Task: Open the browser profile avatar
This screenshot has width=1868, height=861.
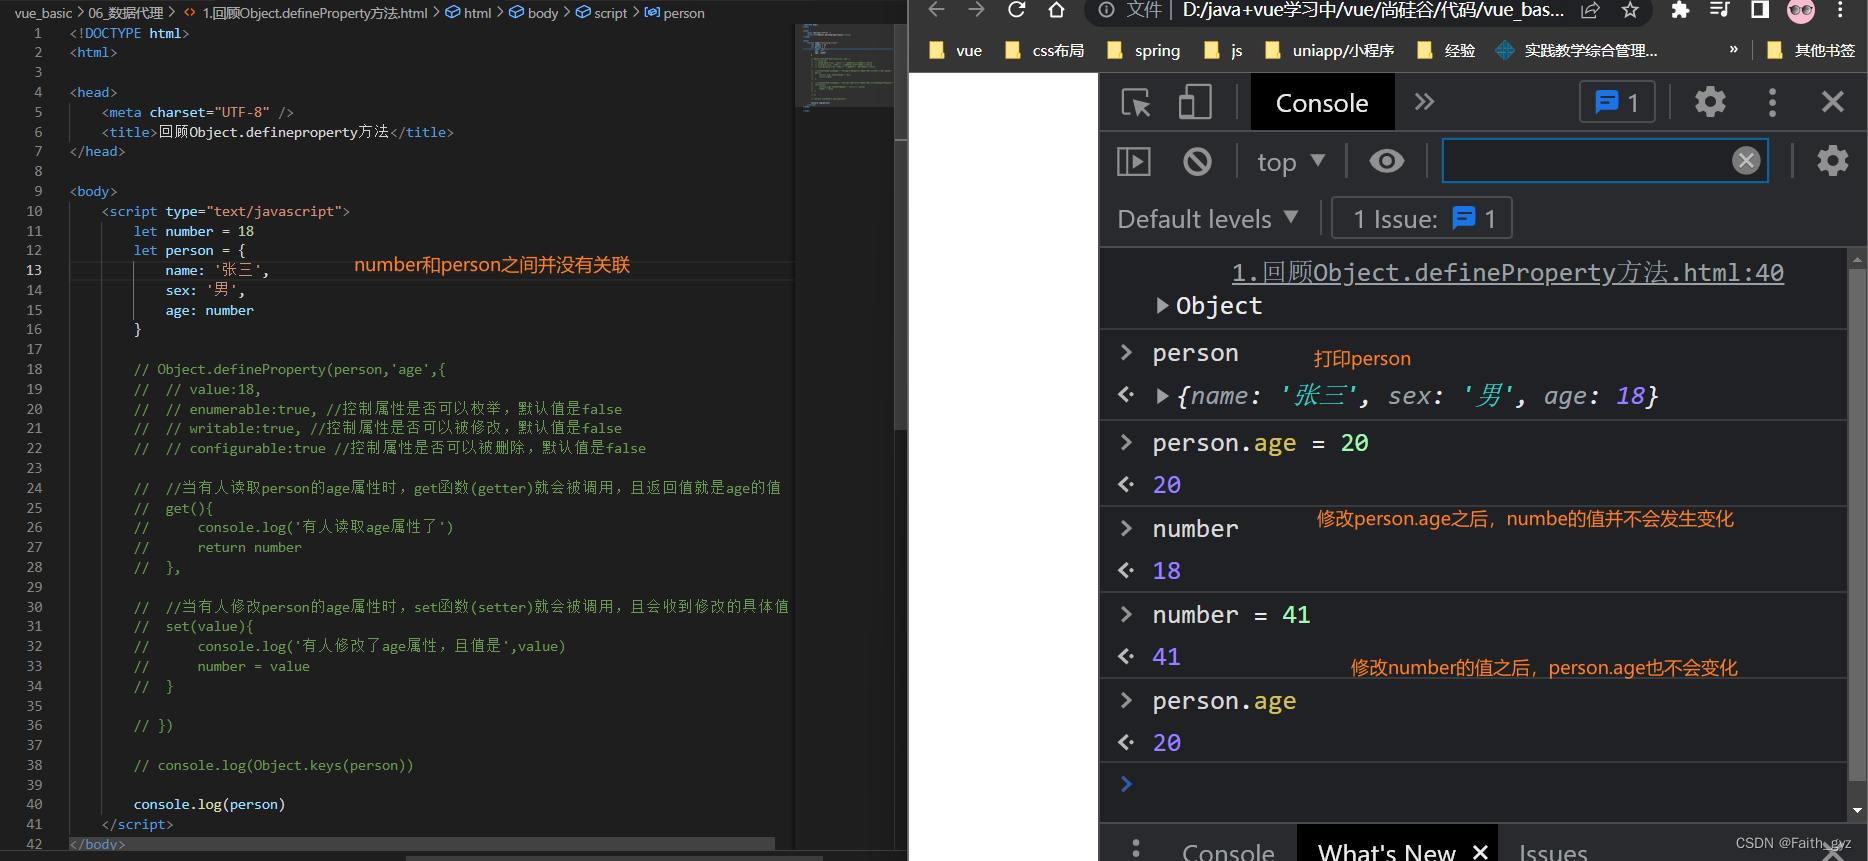Action: point(1800,11)
